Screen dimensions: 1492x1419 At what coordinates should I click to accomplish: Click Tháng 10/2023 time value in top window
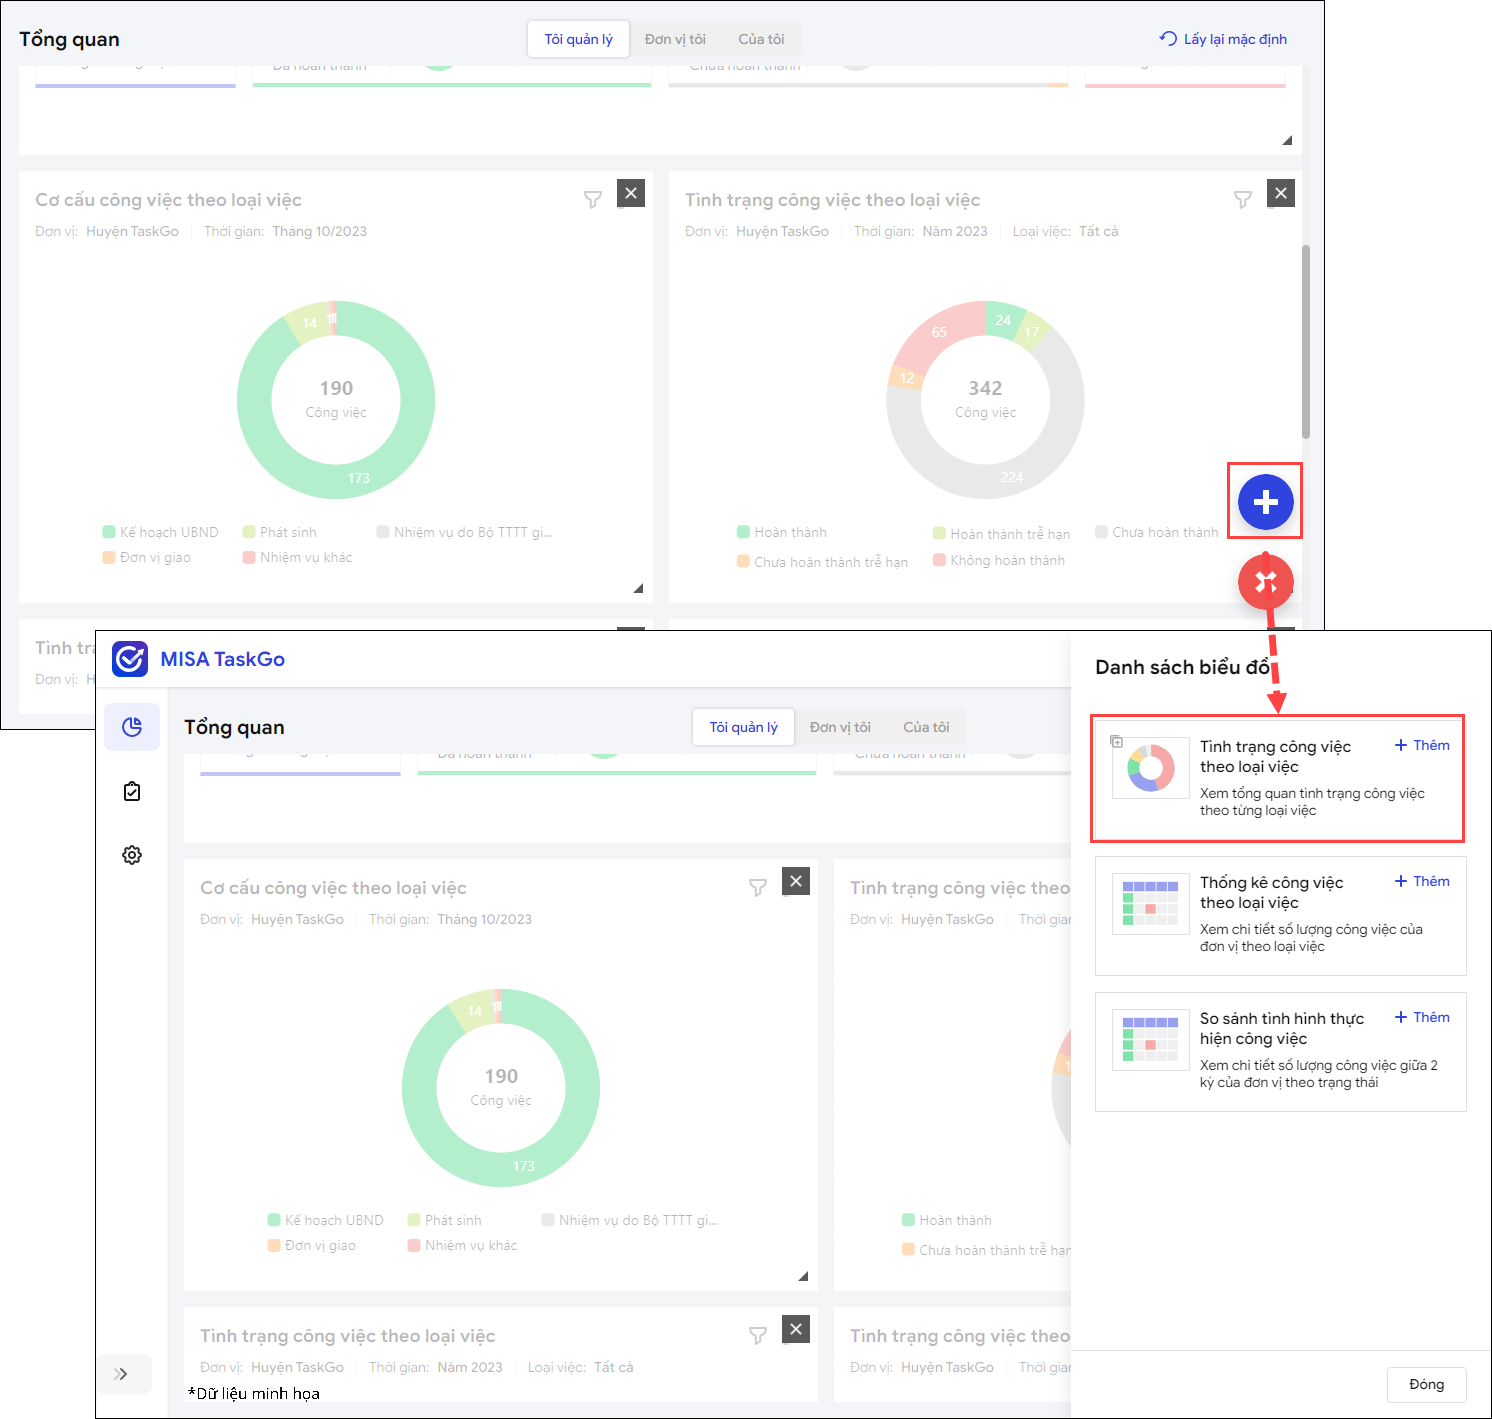click(x=319, y=231)
